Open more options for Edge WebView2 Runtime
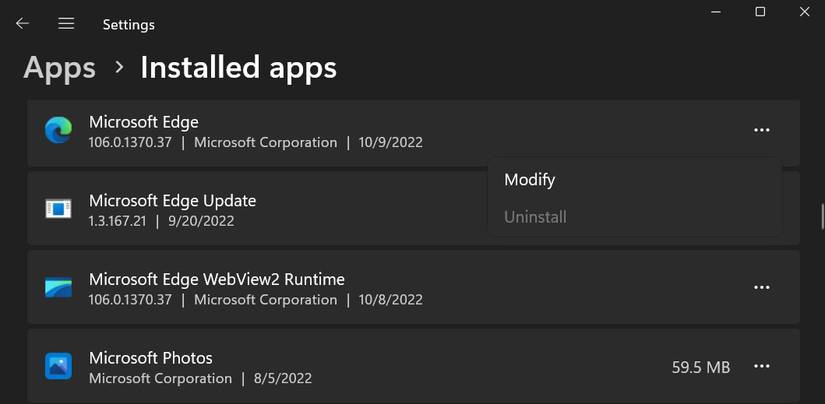This screenshot has height=404, width=825. [762, 288]
